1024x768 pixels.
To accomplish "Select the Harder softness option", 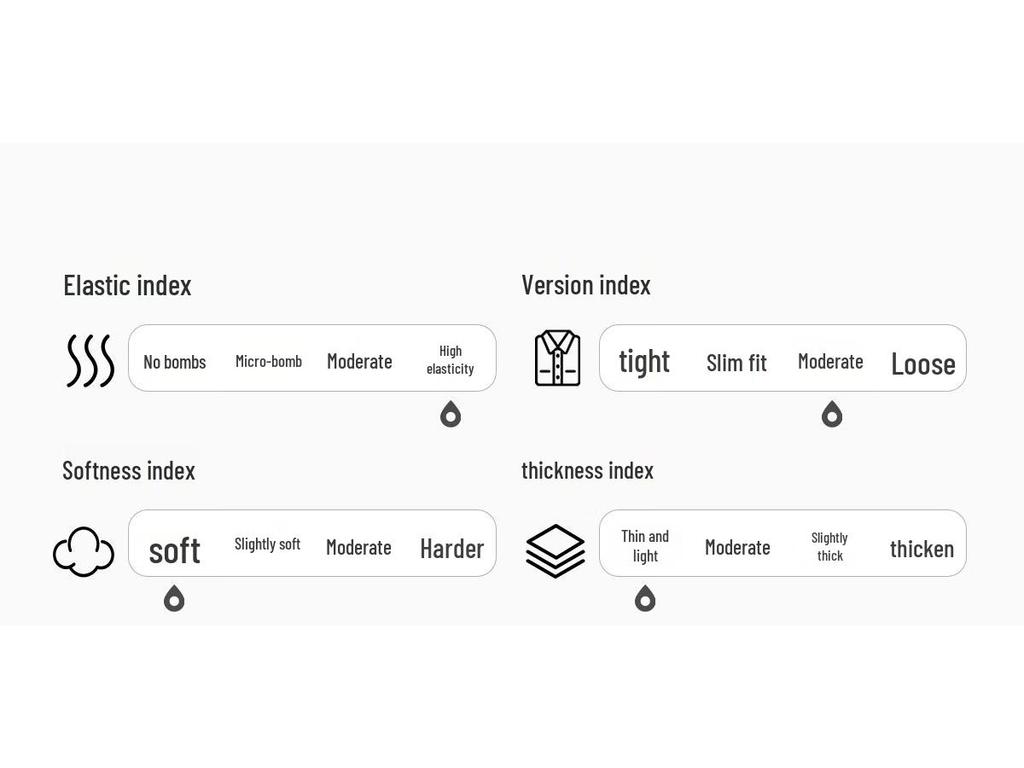I will [x=451, y=548].
